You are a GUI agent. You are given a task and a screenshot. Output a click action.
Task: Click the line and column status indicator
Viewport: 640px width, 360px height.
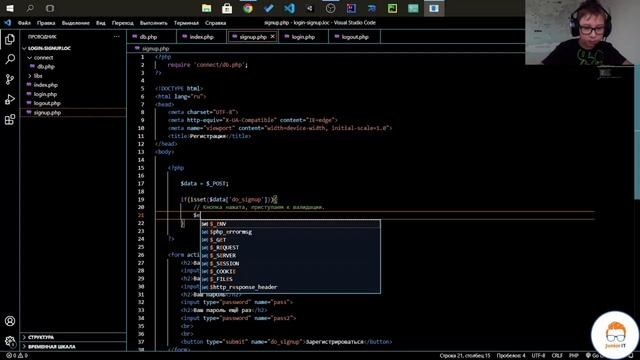(x=465, y=356)
